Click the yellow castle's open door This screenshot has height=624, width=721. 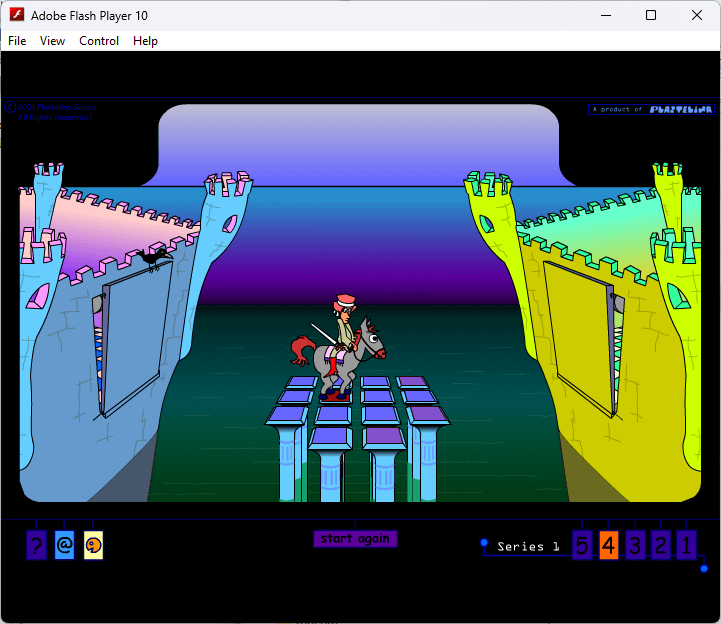tap(580, 338)
